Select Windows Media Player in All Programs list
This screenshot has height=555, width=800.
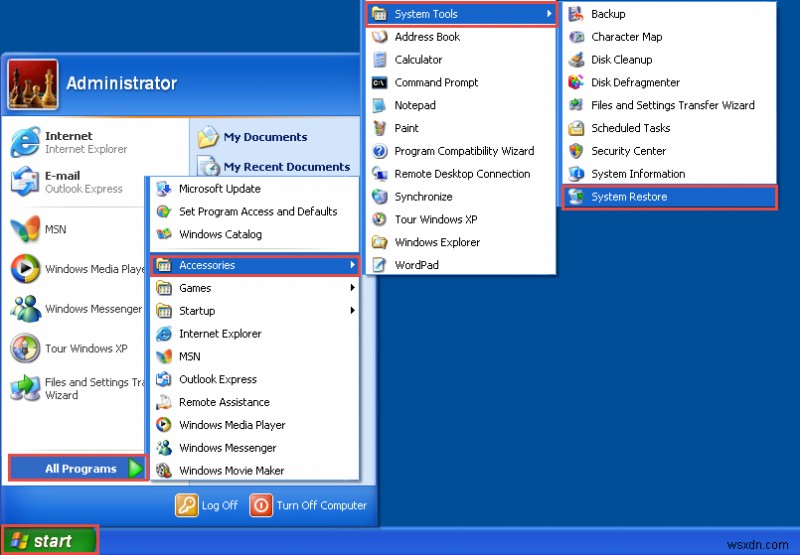point(255,425)
